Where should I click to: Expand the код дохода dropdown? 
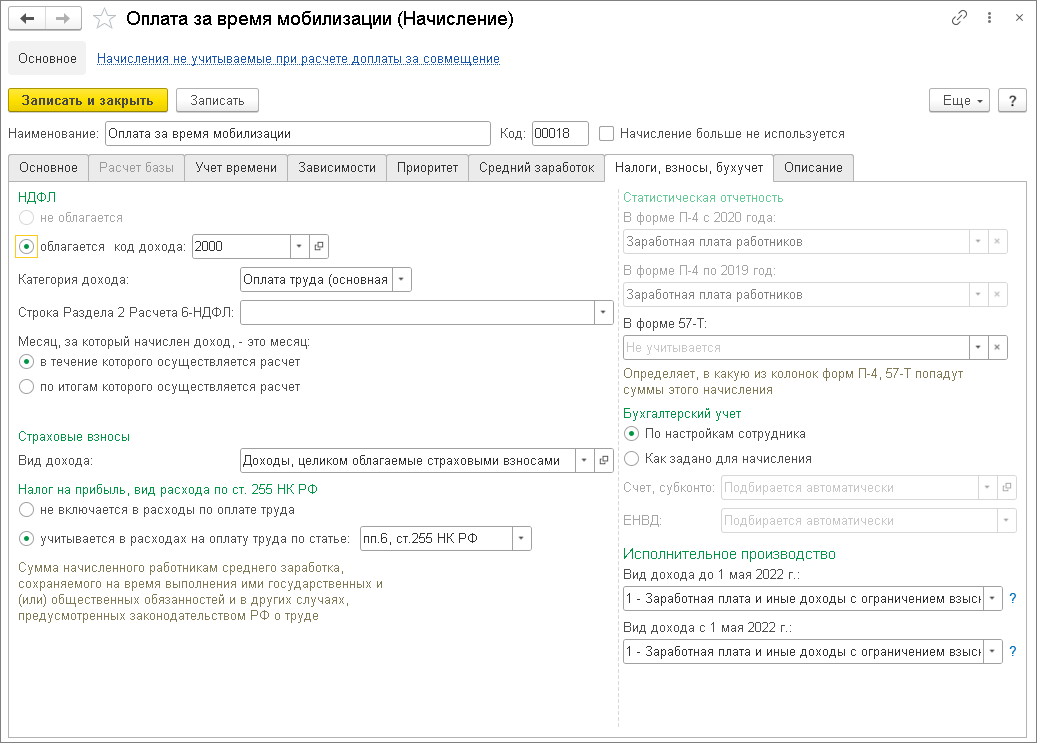(x=300, y=246)
